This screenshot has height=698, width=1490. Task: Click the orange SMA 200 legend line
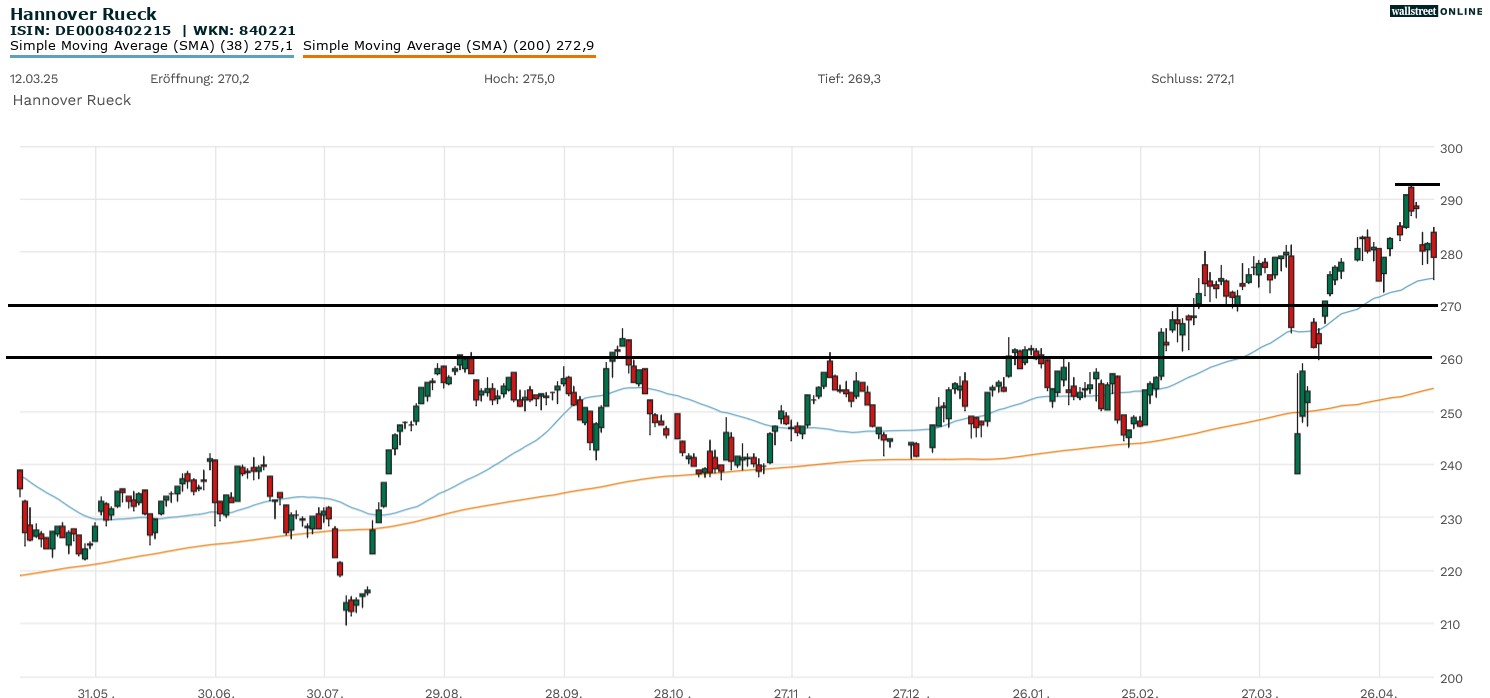click(x=449, y=56)
